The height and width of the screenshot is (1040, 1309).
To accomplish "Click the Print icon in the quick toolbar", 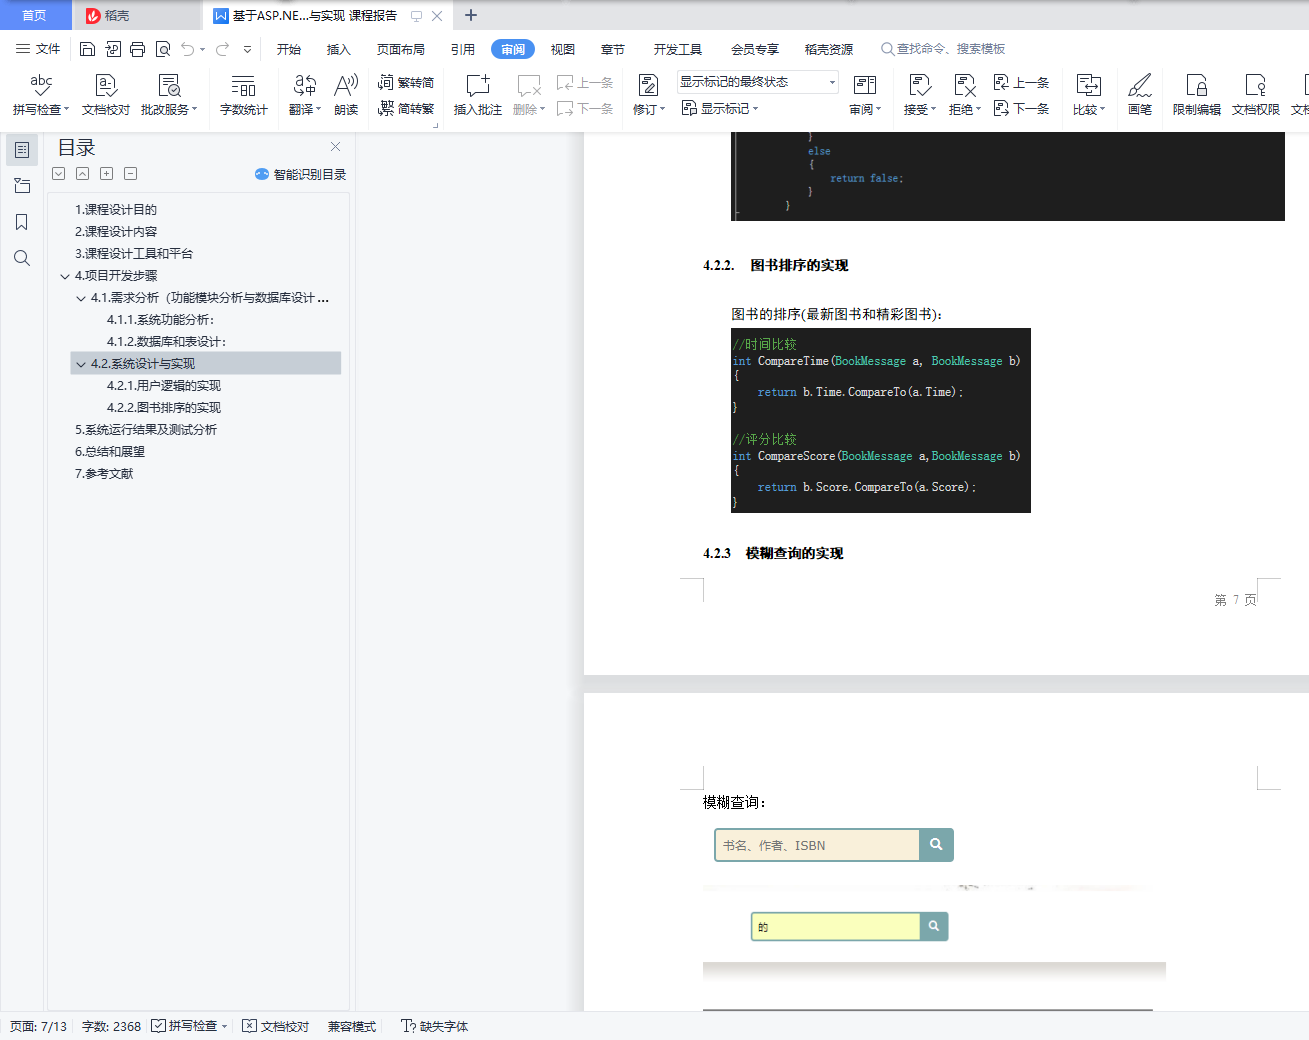I will [138, 49].
